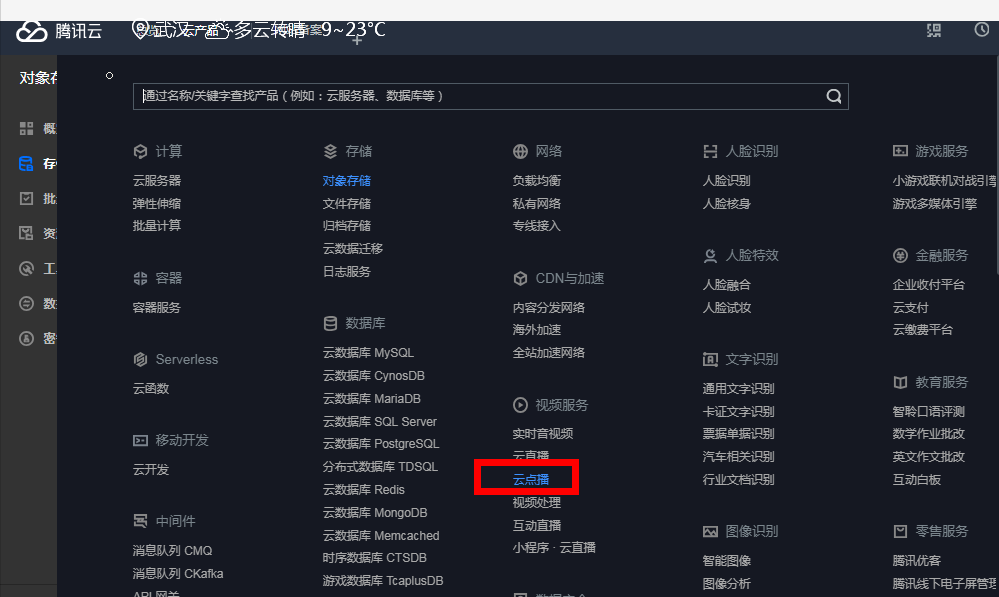The height and width of the screenshot is (597, 999).
Task: Open 对象存储 product link
Action: point(347,180)
